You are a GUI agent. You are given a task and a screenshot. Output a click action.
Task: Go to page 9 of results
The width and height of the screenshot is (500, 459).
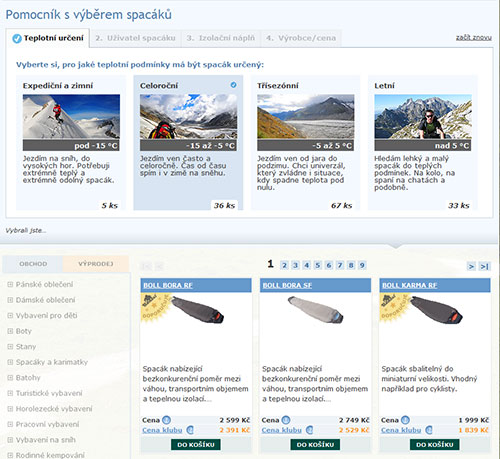(x=362, y=265)
